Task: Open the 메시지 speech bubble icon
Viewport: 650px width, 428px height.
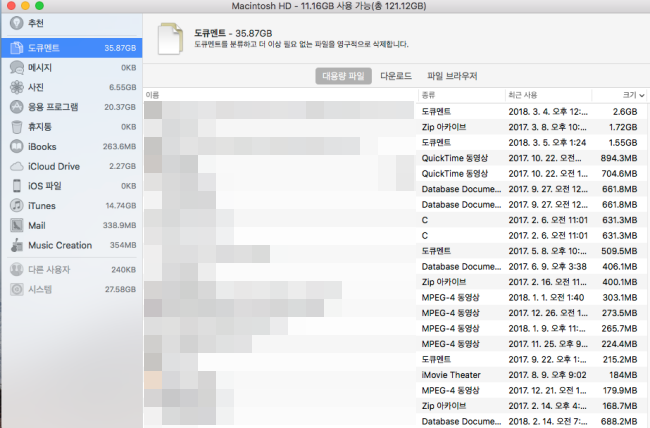Action: (x=17, y=68)
